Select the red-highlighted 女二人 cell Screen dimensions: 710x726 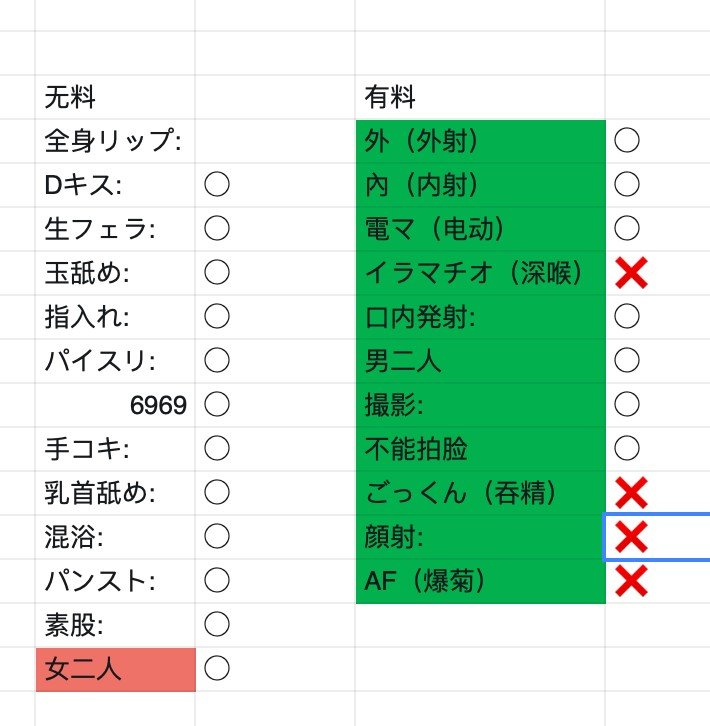(x=114, y=668)
